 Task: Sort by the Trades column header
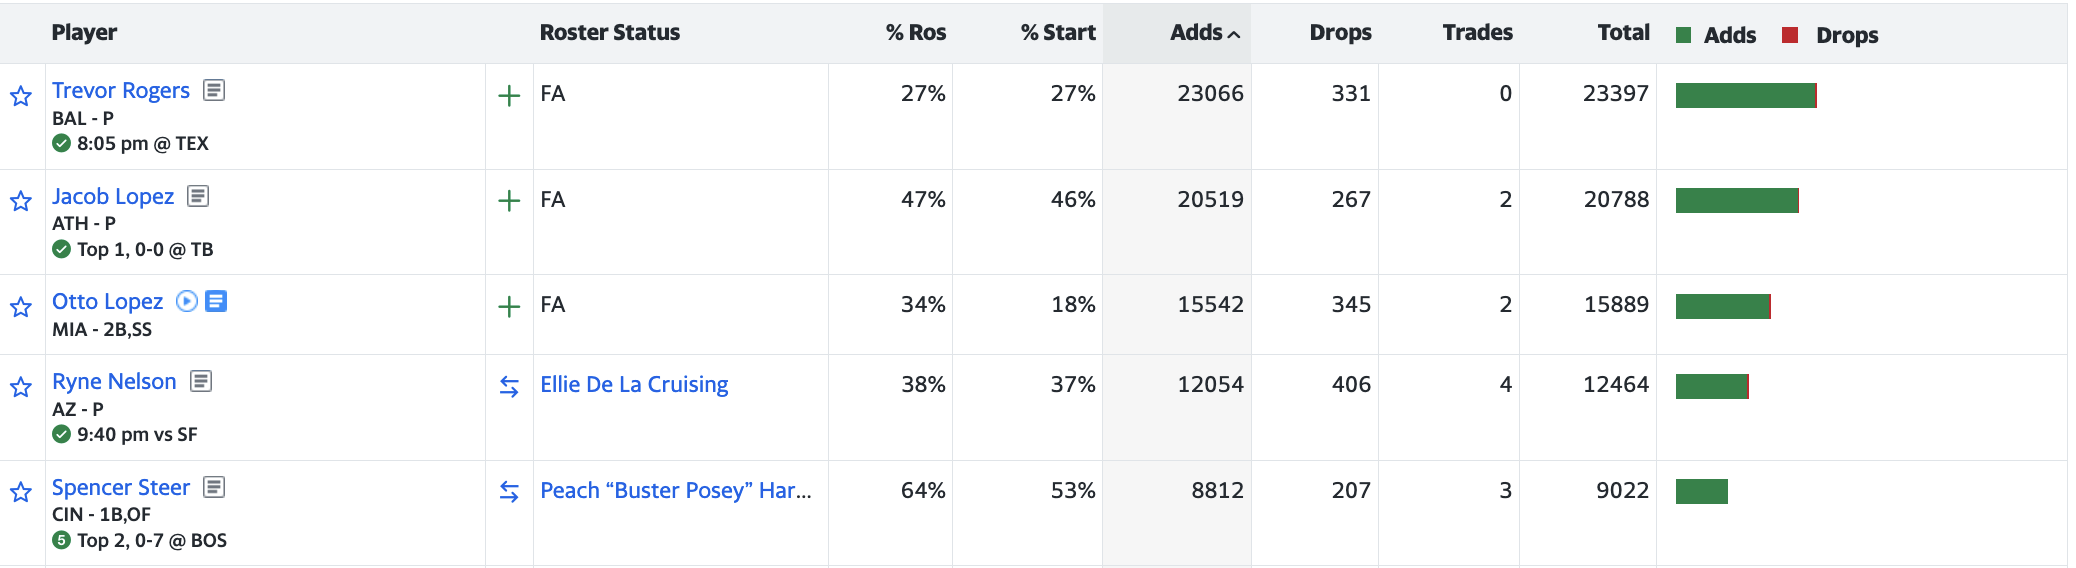point(1477,33)
